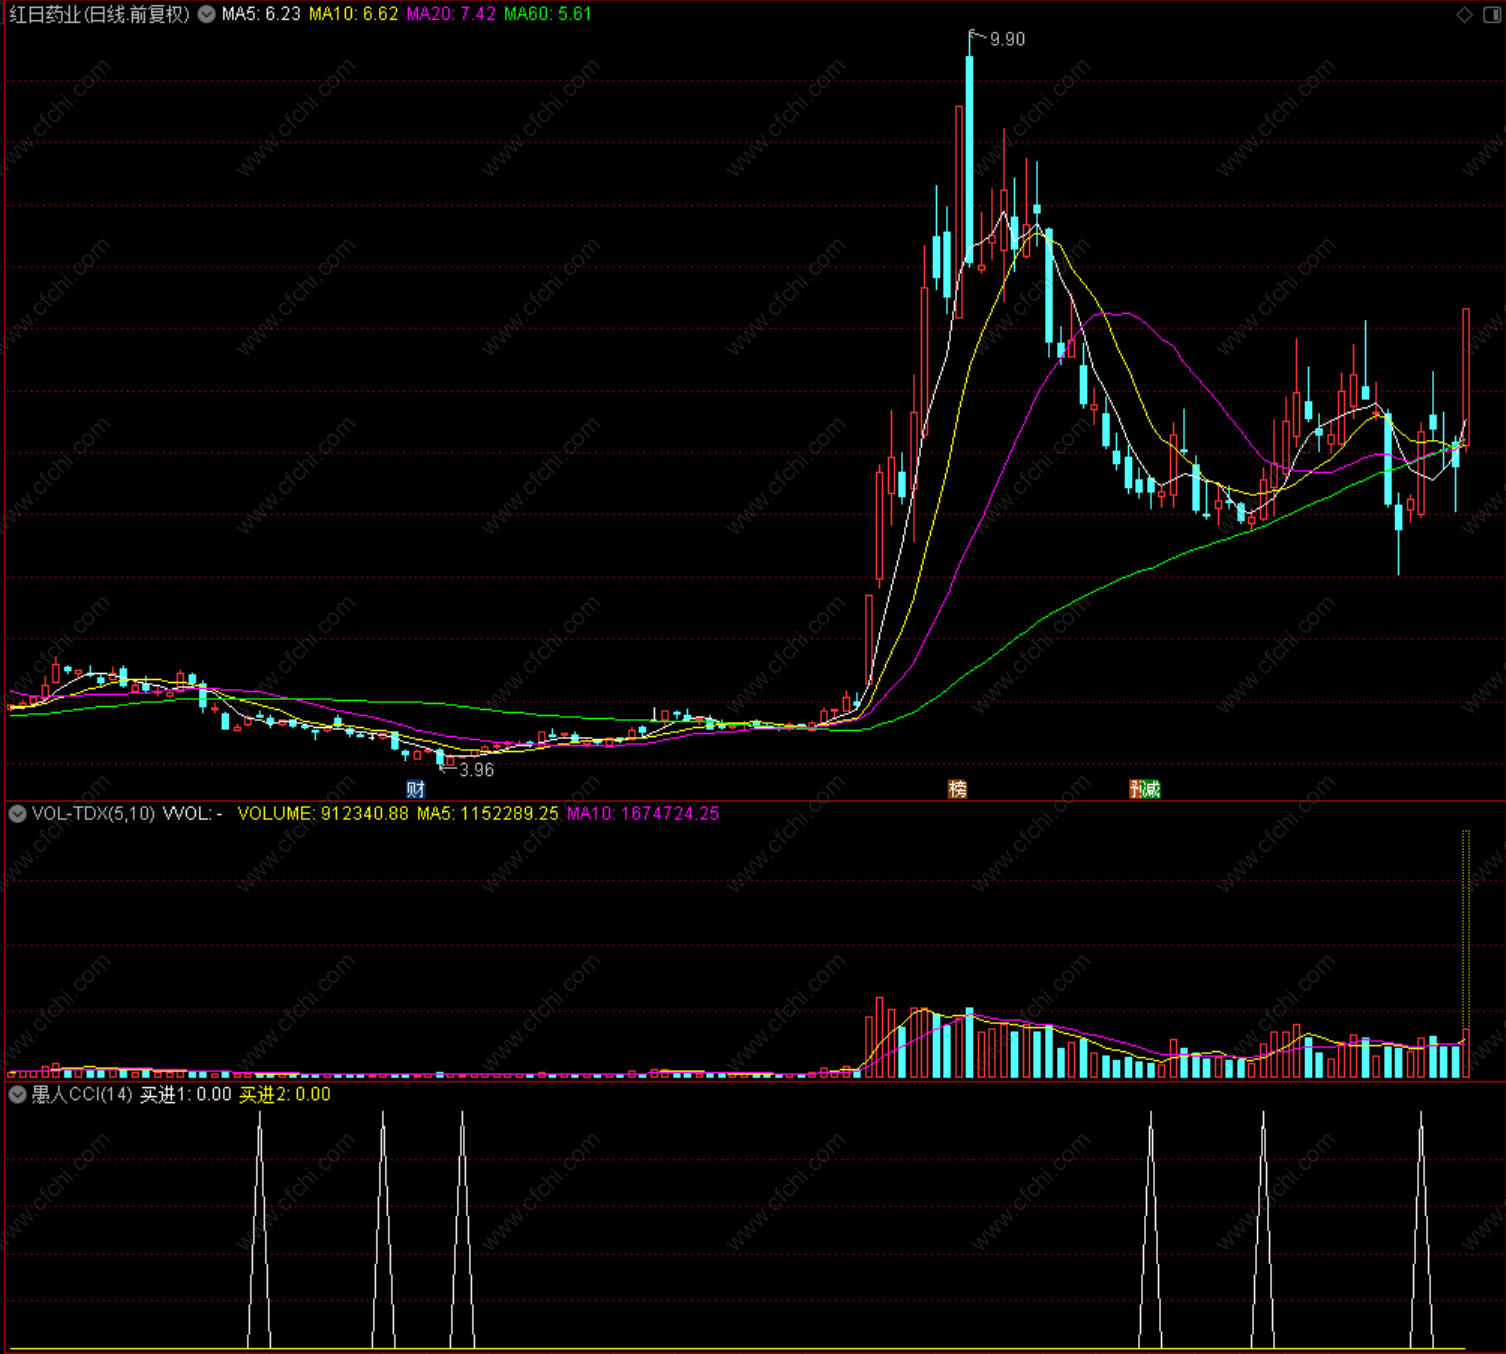Click the VVOL: - label
The image size is (1506, 1354).
pyautogui.click(x=193, y=813)
